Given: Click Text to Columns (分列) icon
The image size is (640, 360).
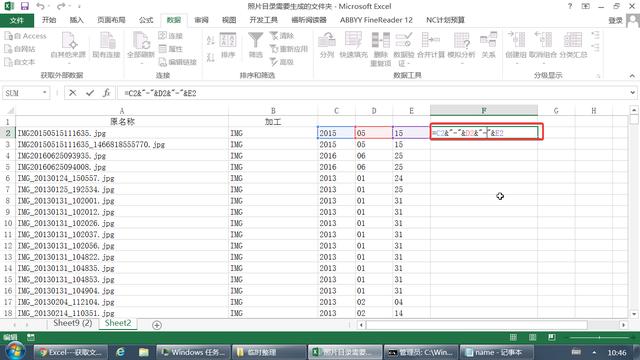Looking at the screenshot, I should (x=327, y=45).
